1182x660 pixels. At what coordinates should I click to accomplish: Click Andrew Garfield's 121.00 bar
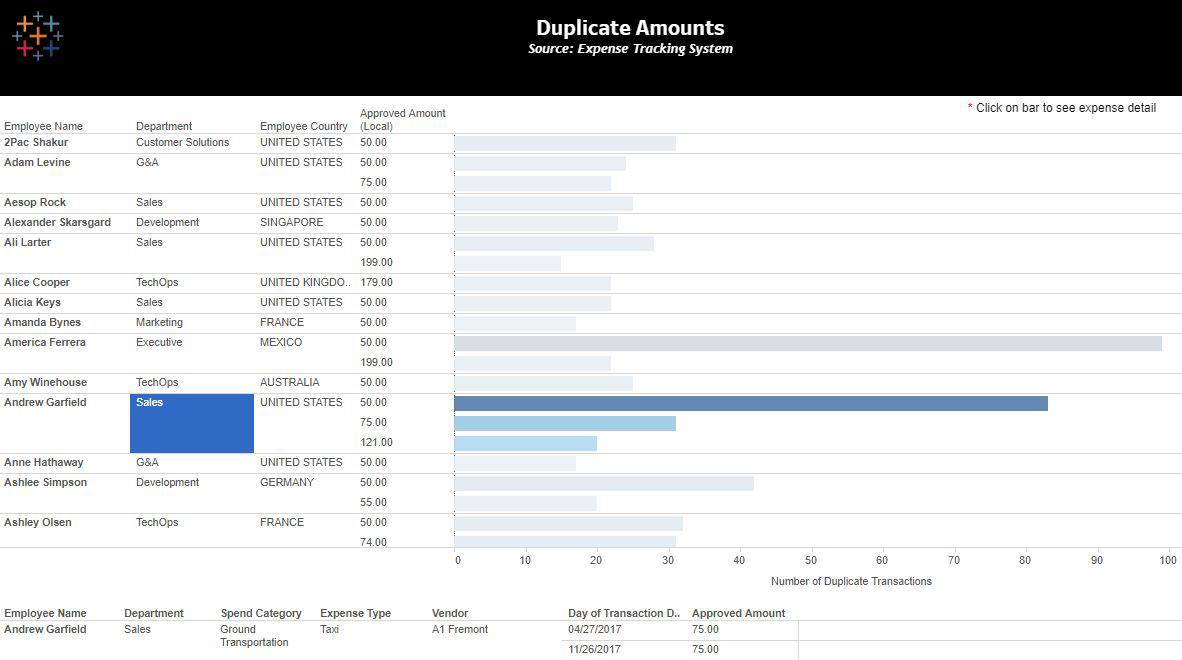pyautogui.click(x=525, y=443)
